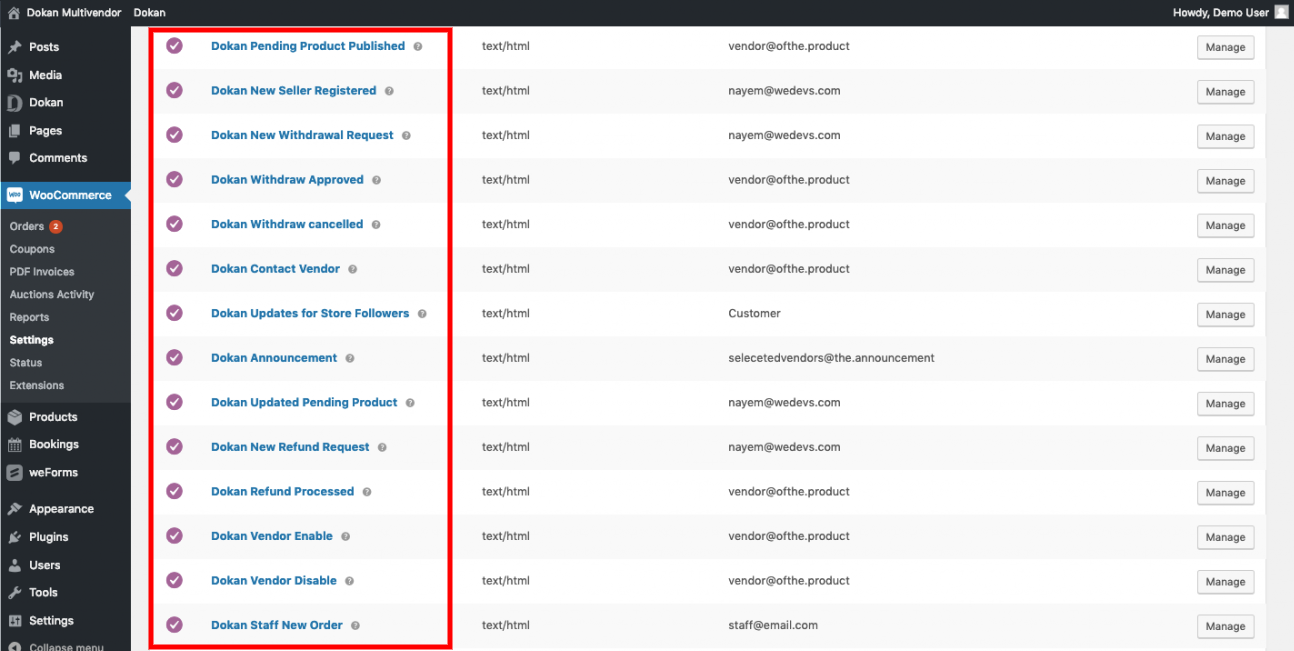Screen dimensions: 1294x651
Task: Toggle enabled checkmark for Dokan Announcement
Action: (x=174, y=357)
